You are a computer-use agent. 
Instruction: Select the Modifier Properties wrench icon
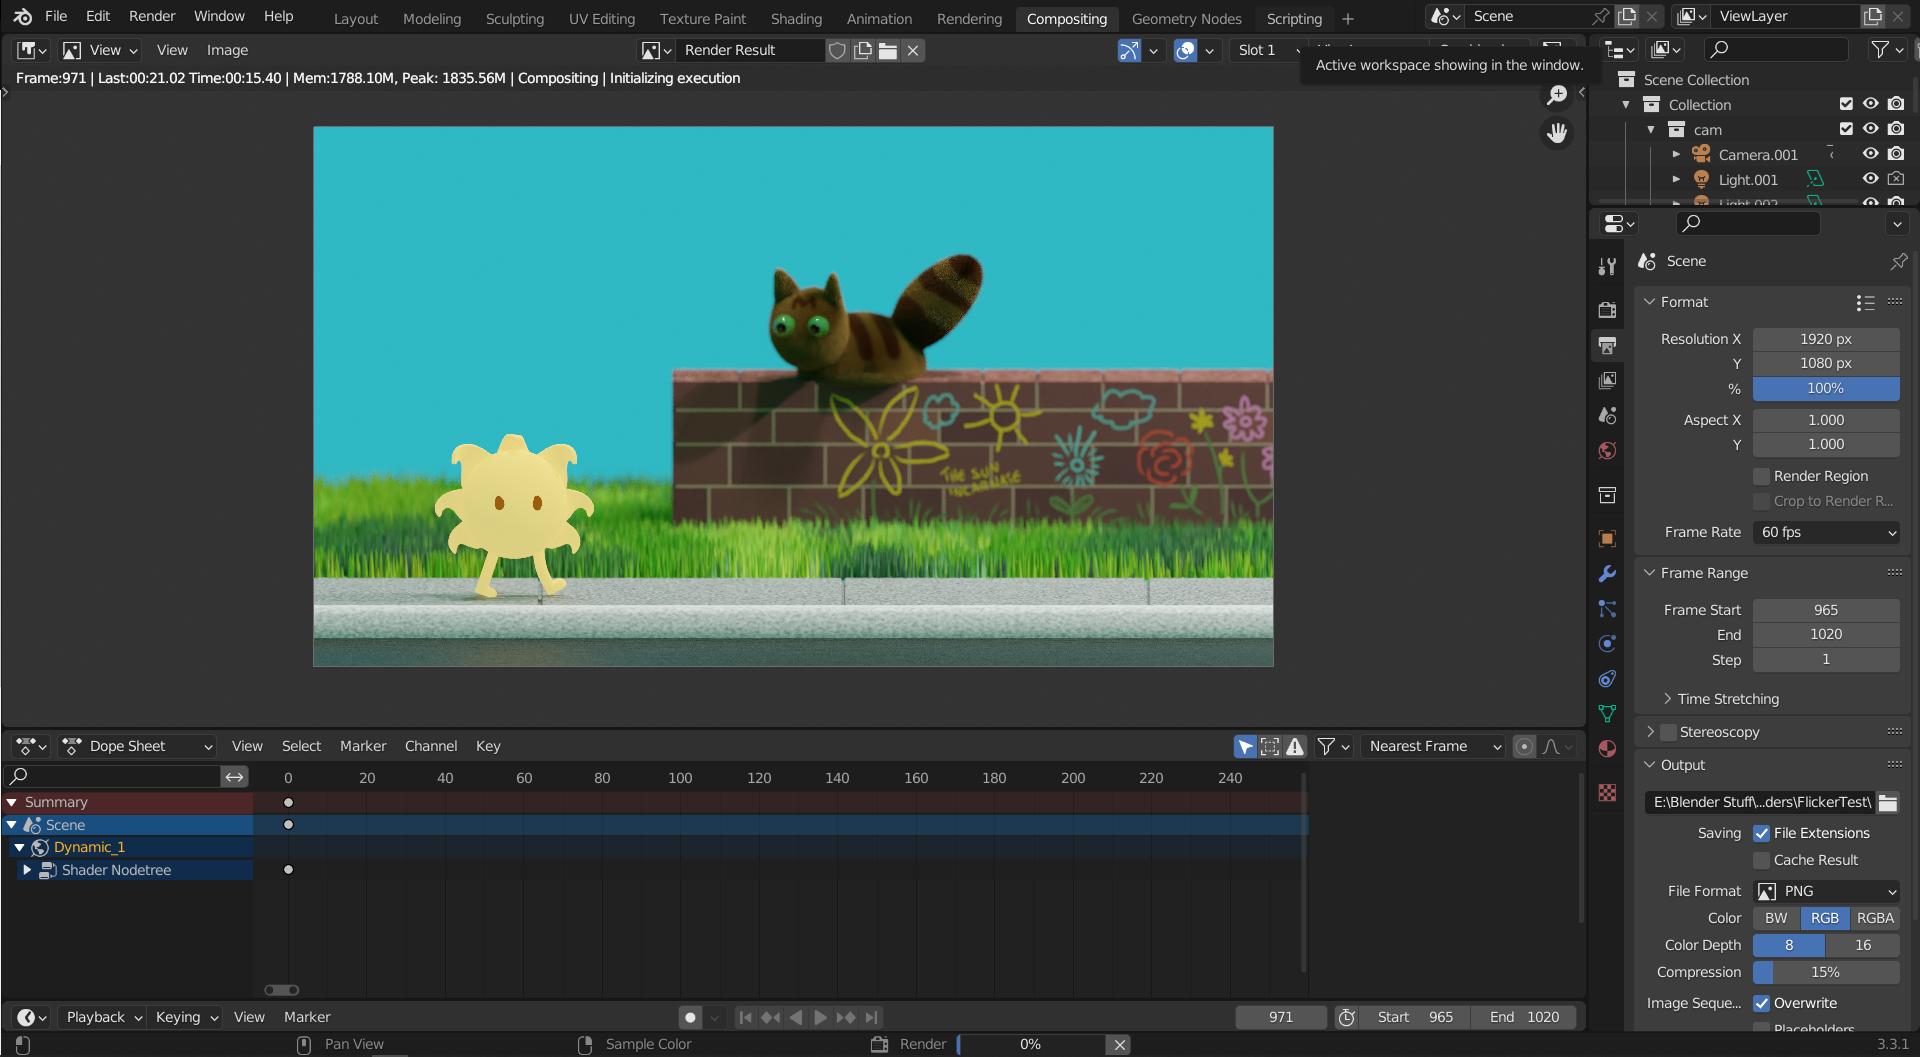coord(1607,573)
